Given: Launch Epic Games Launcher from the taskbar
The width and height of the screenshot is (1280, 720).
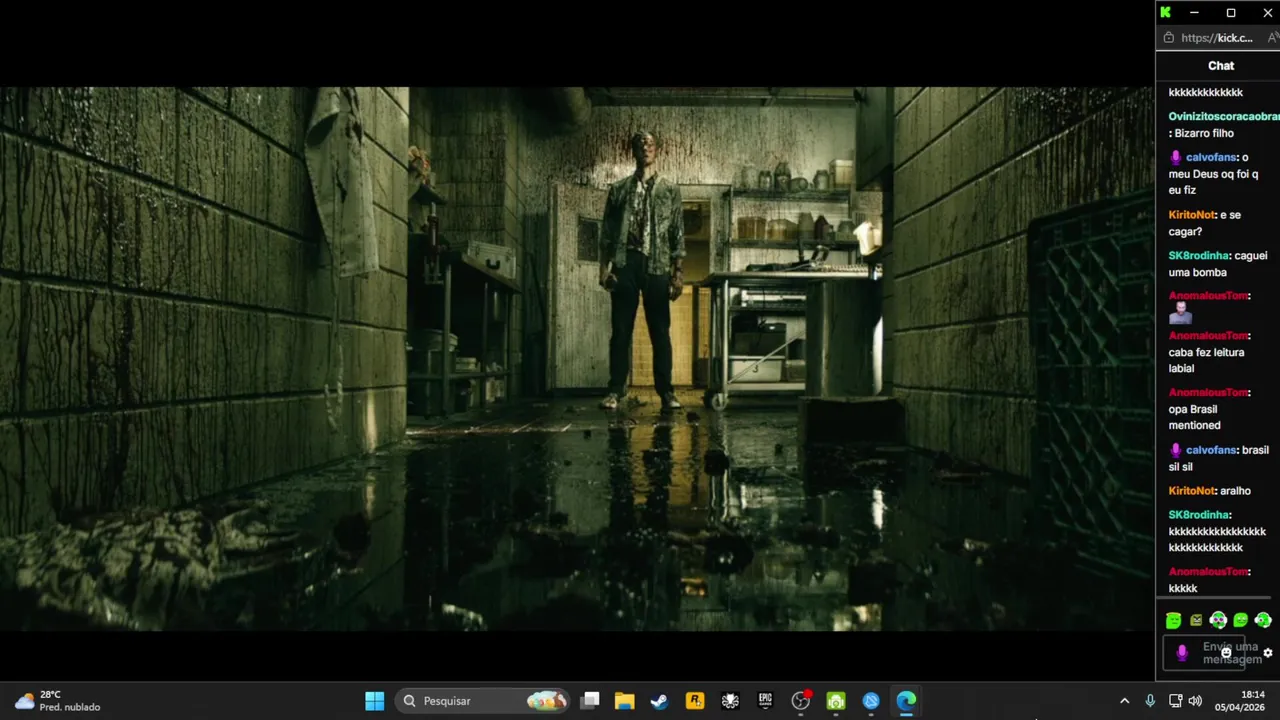Looking at the screenshot, I should coord(765,701).
